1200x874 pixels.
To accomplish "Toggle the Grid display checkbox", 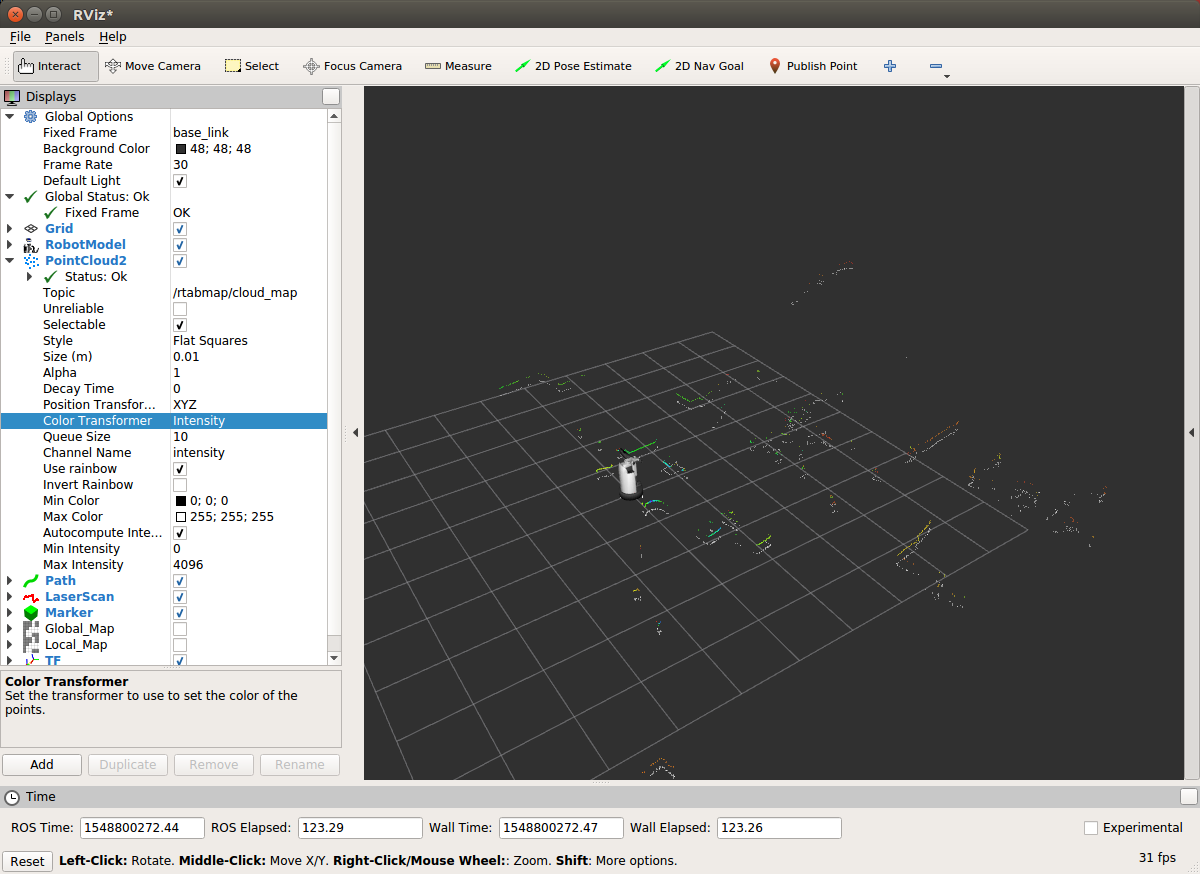I will coord(180,229).
